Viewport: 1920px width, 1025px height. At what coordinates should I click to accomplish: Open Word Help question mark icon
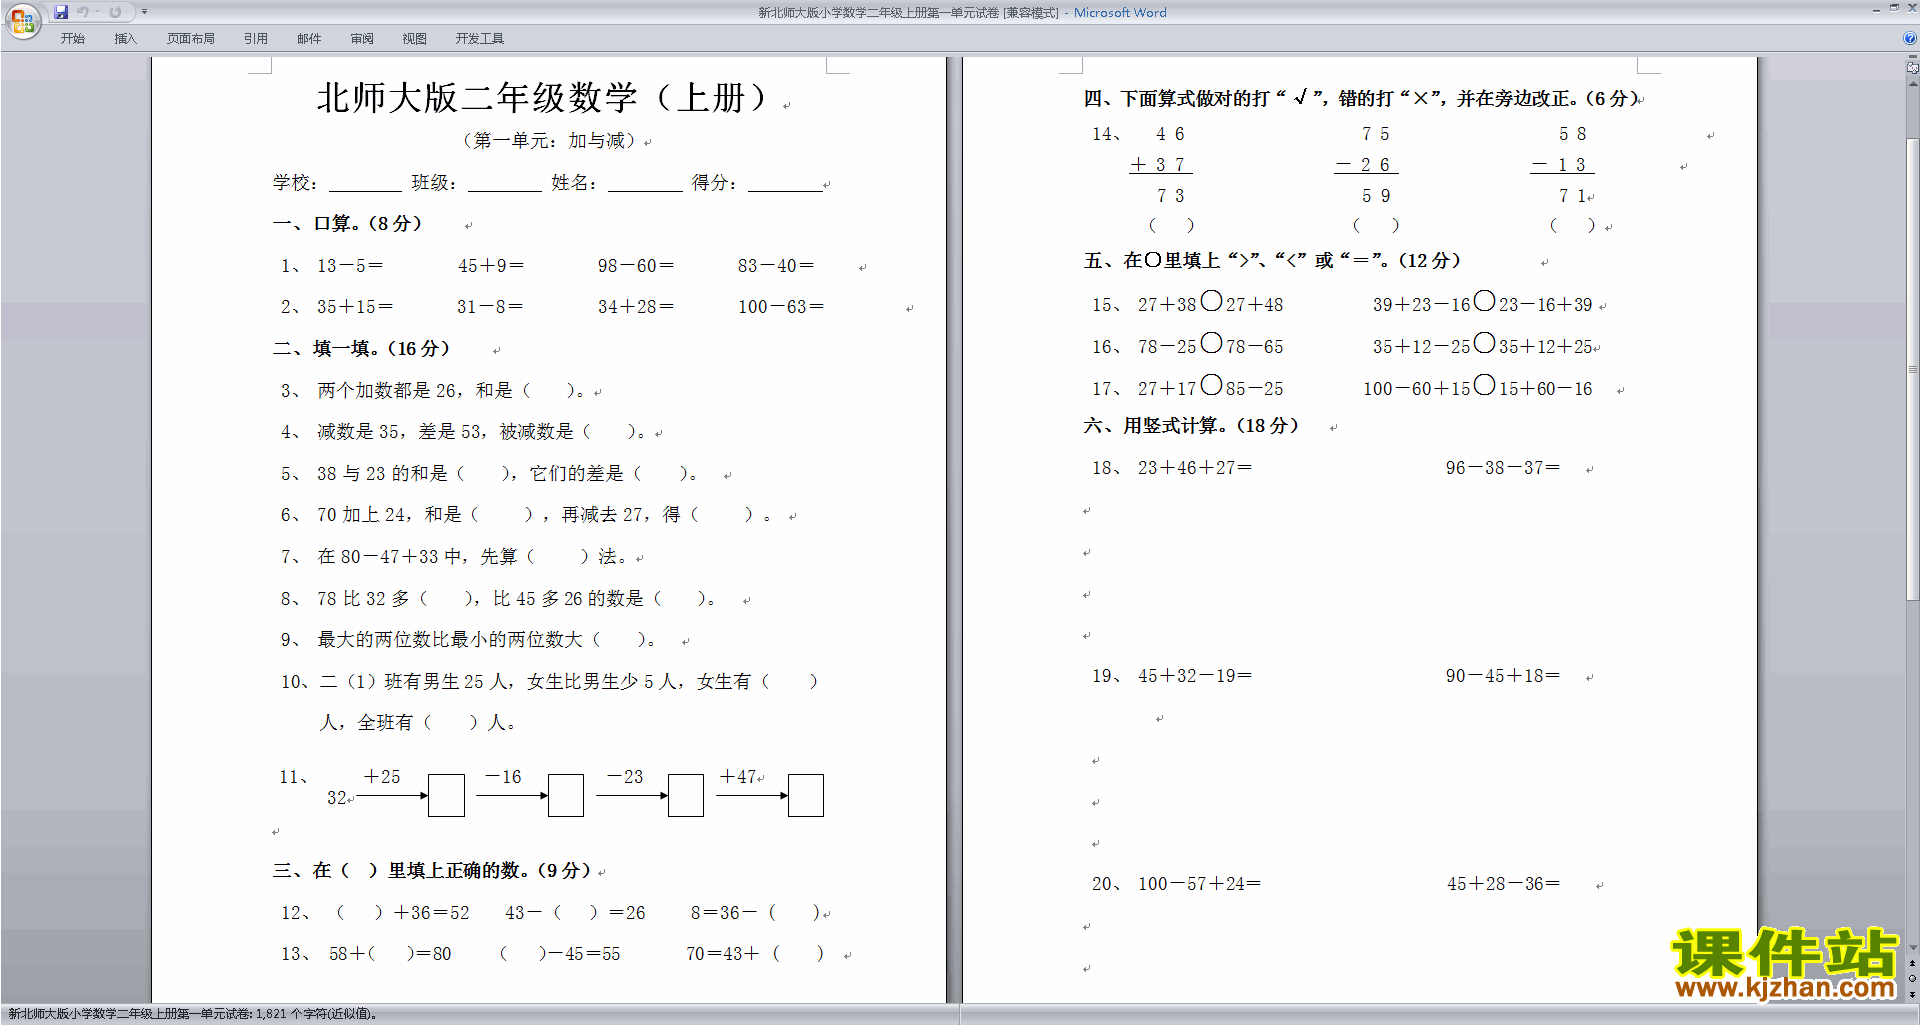pos(1910,39)
